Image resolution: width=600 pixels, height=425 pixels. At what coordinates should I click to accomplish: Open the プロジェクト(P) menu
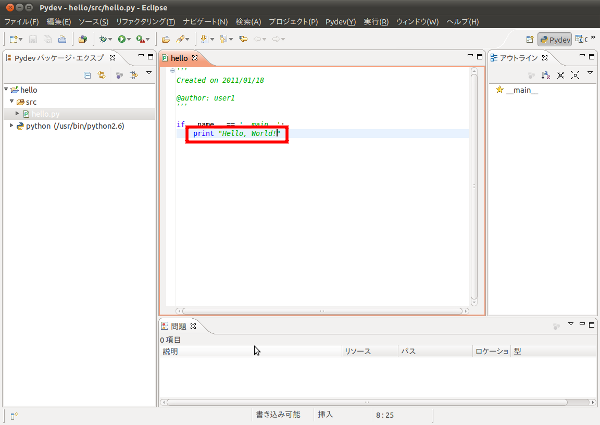coord(293,22)
